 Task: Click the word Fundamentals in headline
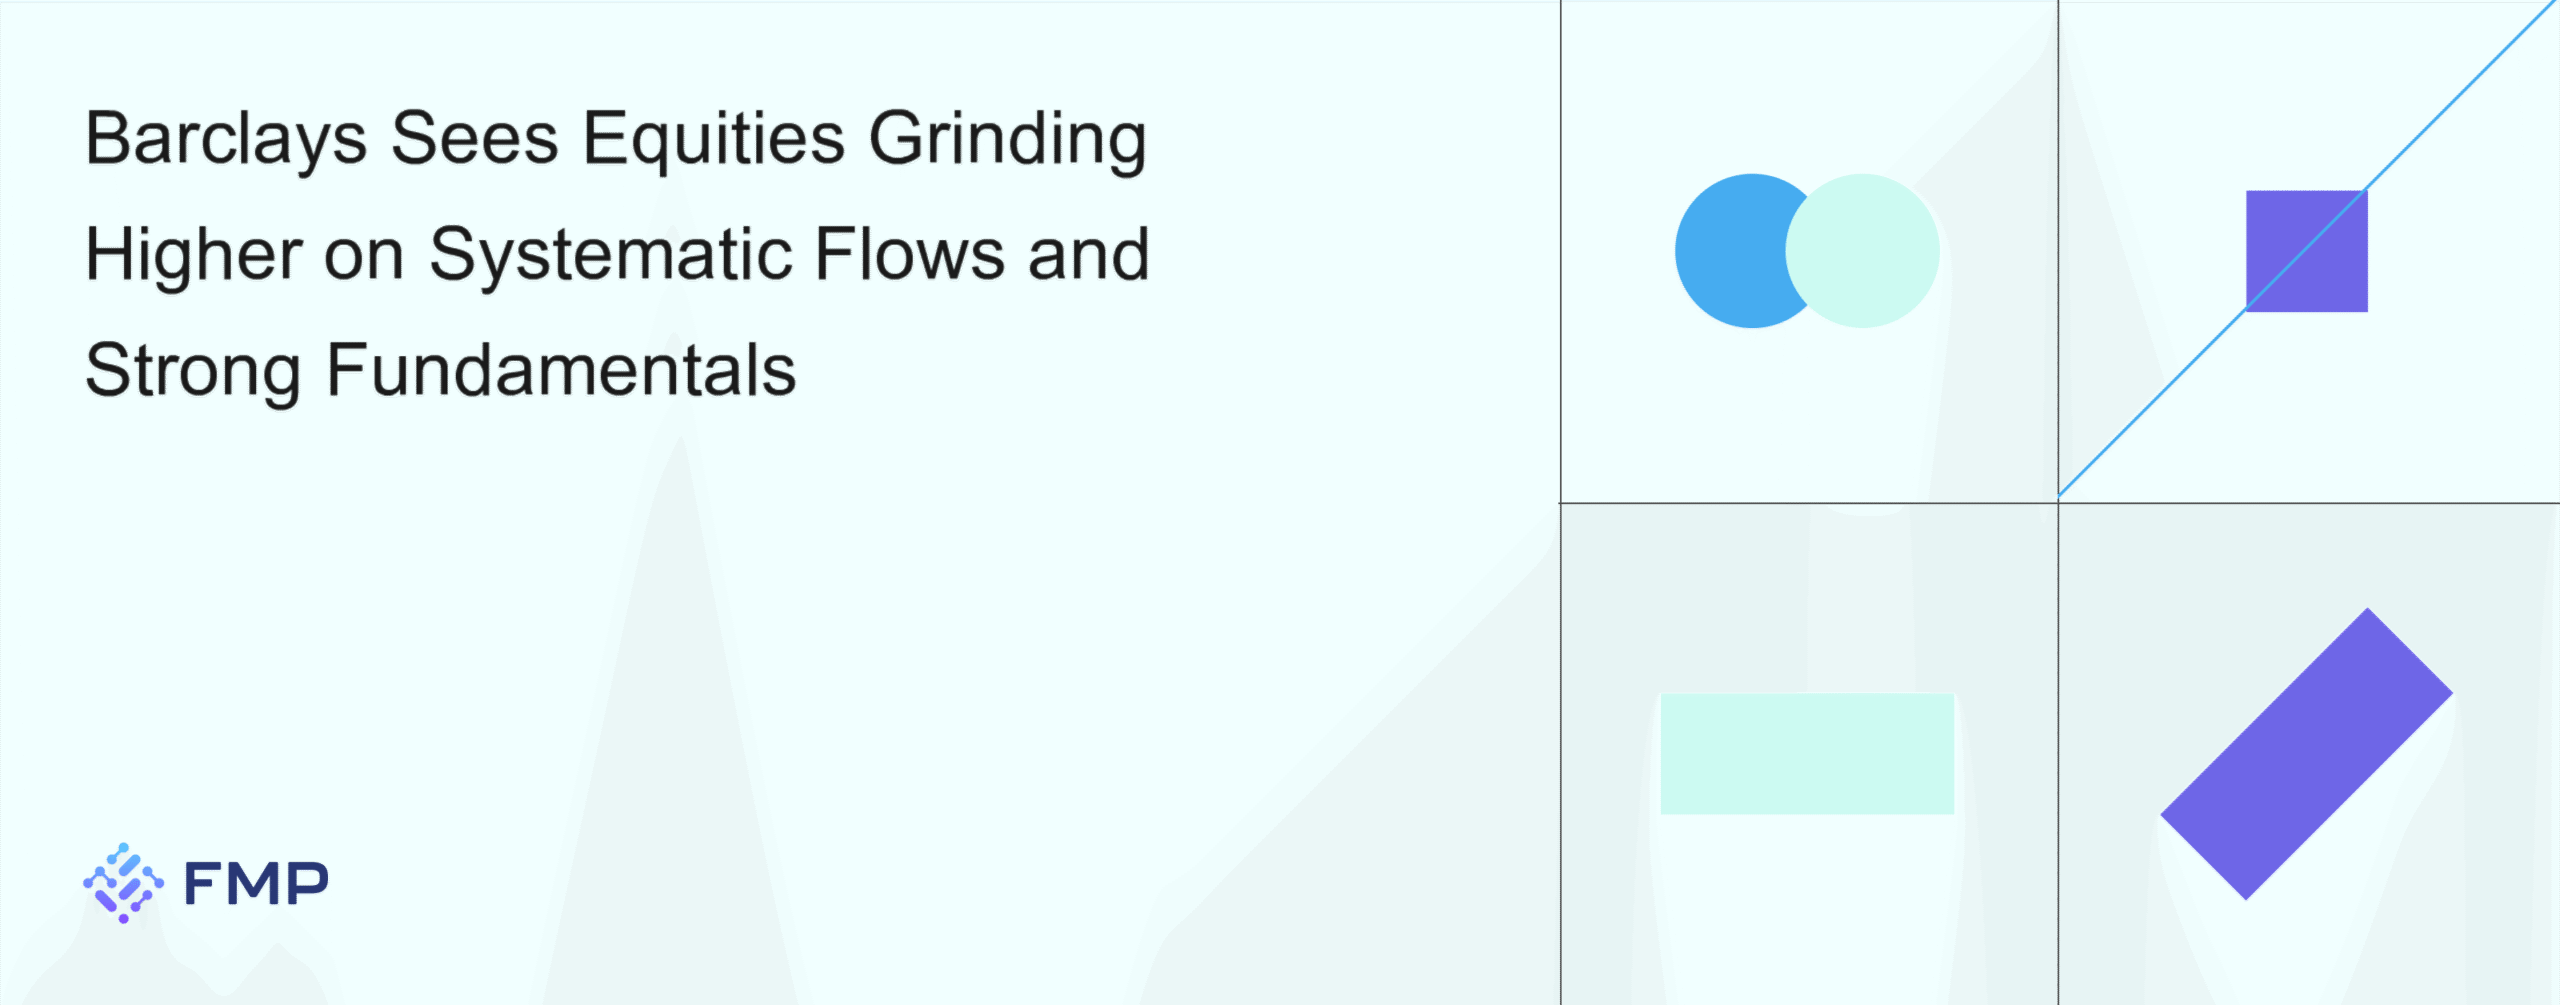click(561, 370)
